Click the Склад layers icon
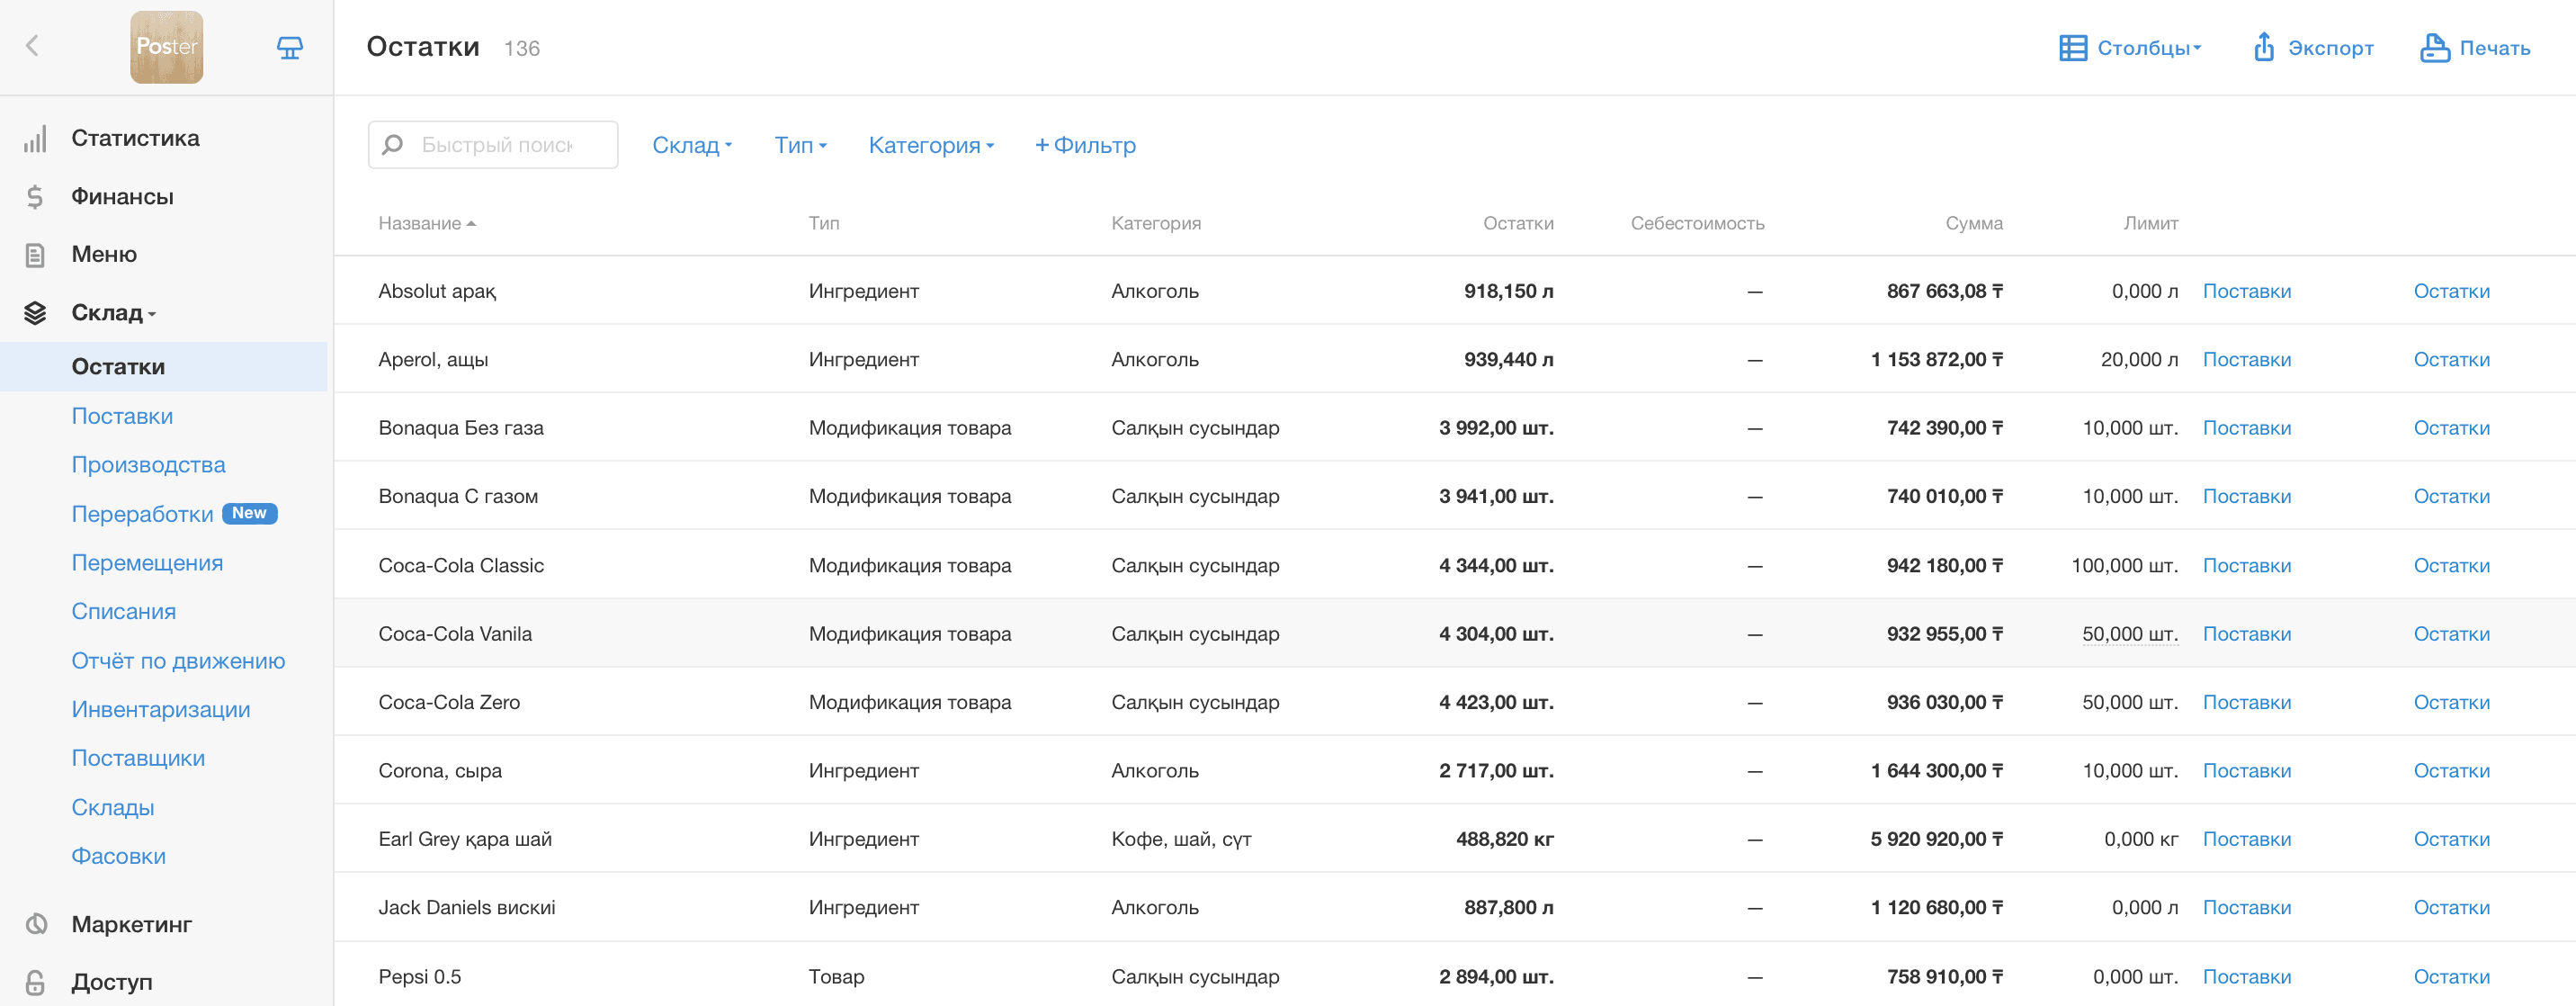 click(35, 313)
